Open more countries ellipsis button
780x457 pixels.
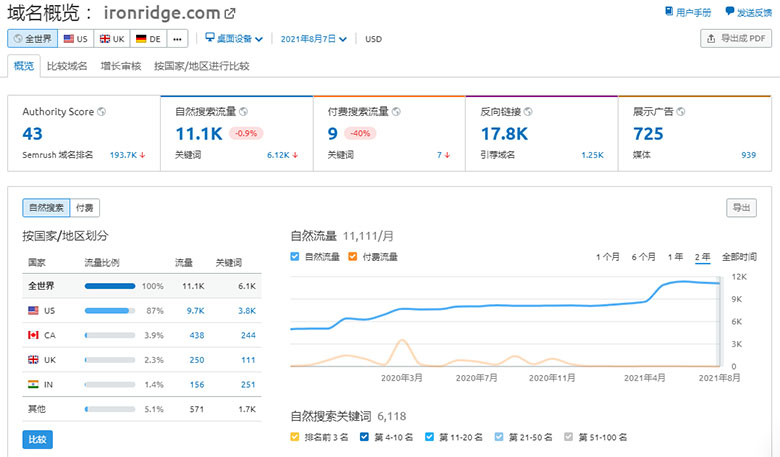pos(178,39)
